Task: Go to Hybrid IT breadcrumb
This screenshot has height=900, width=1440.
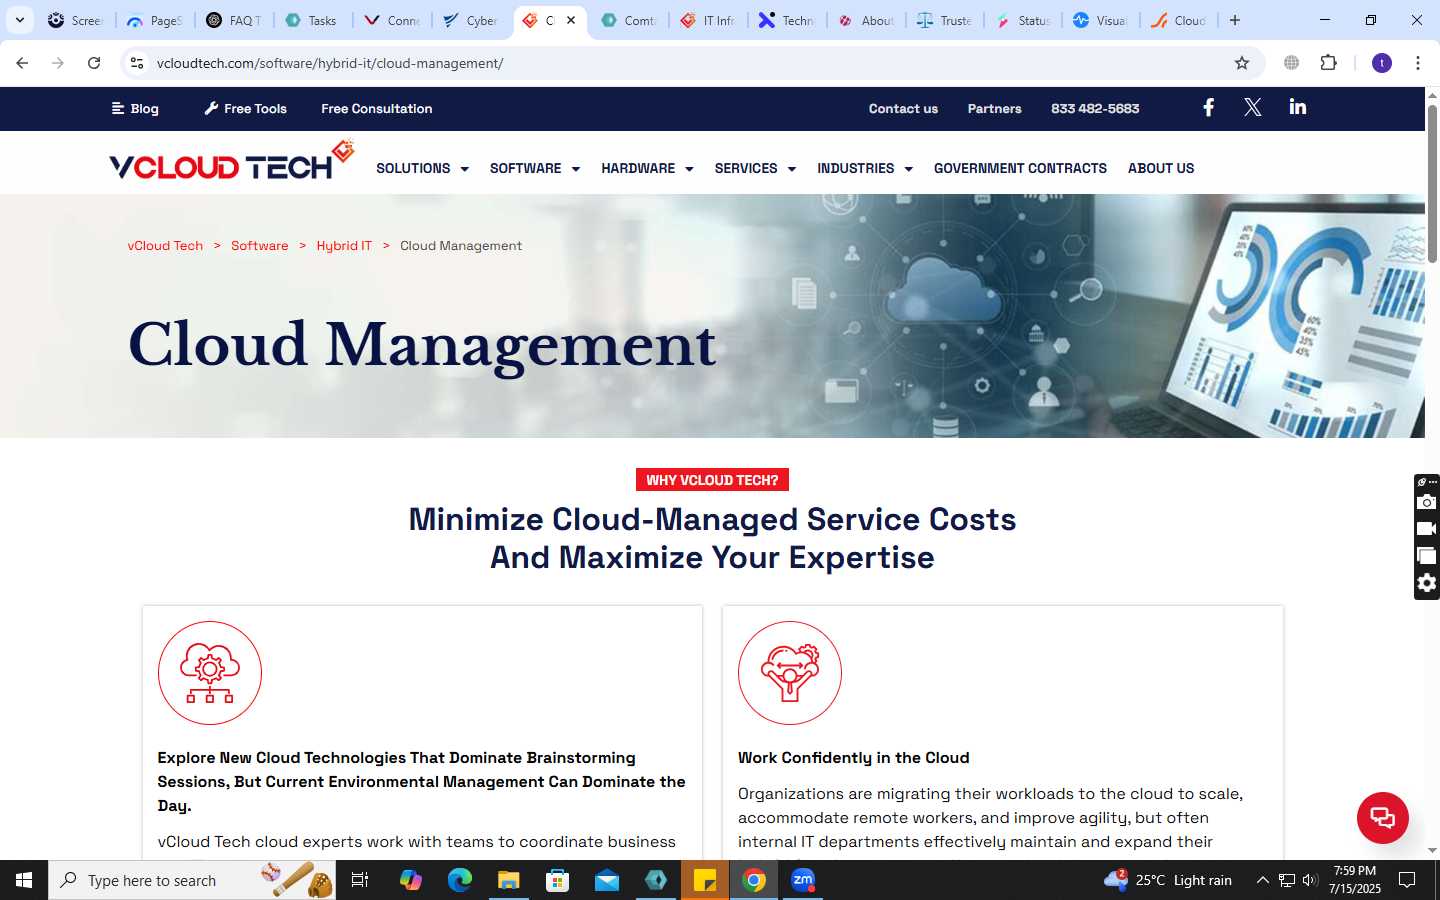Action: (x=344, y=245)
